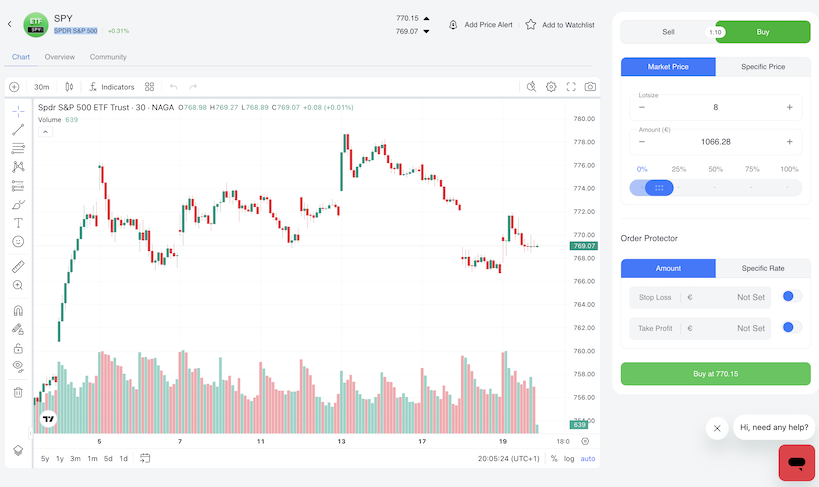Select the Fibonacci retracement tool
The width and height of the screenshot is (819, 487).
(18, 148)
